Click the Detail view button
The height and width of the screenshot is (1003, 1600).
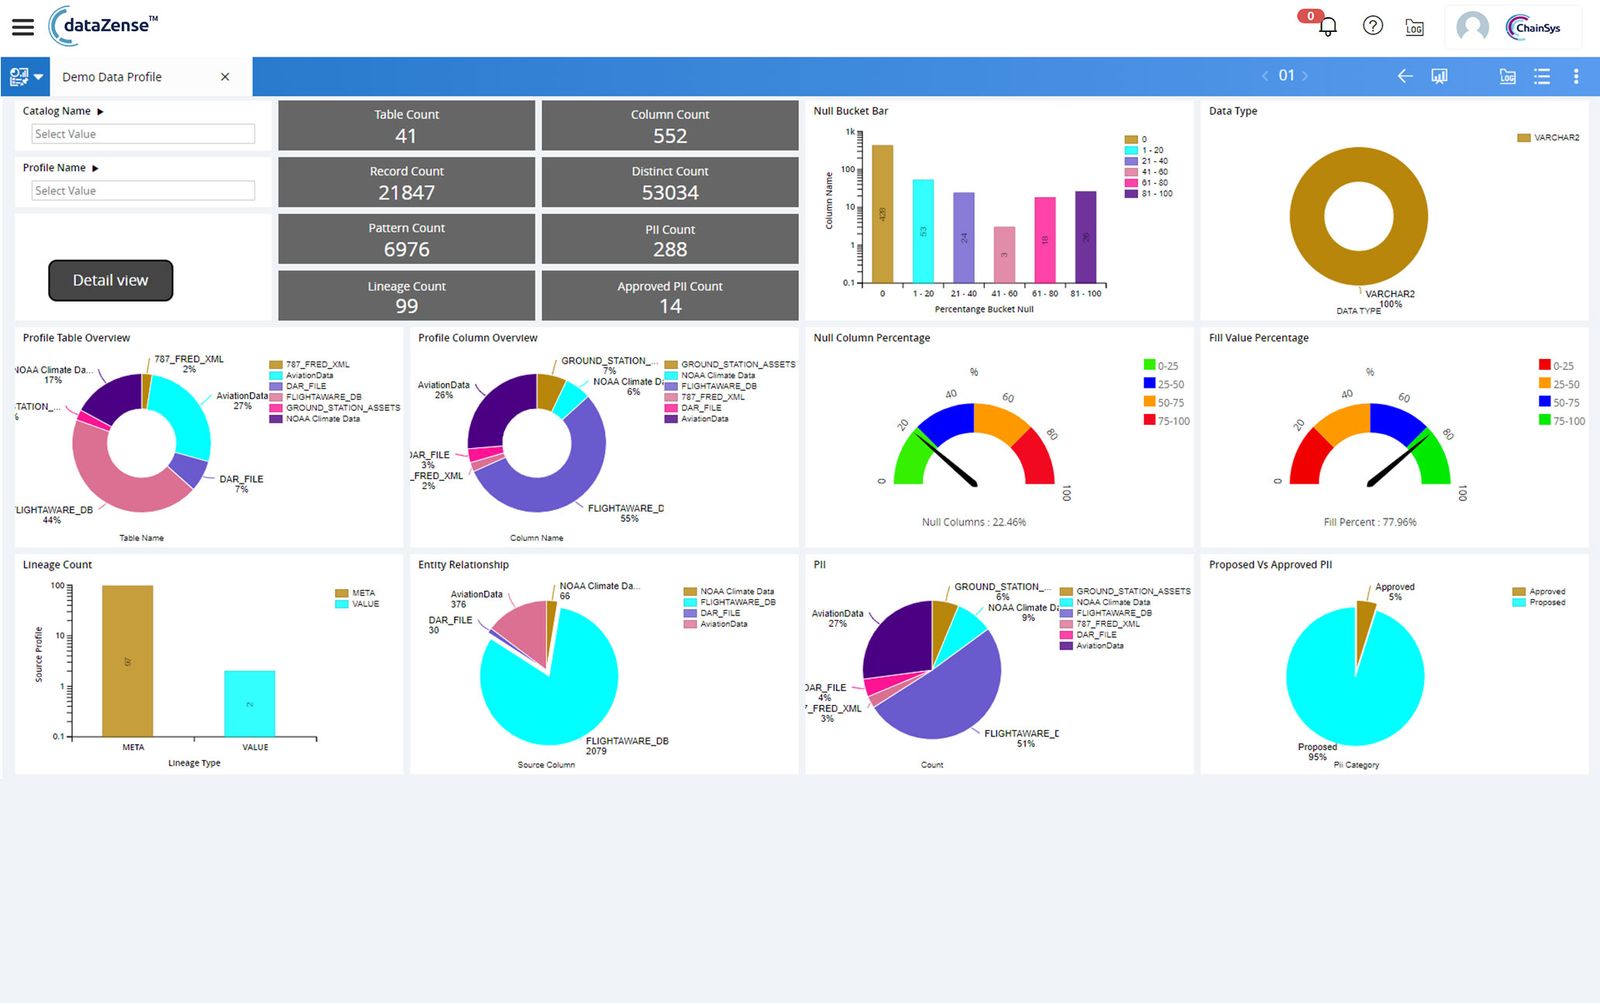click(110, 280)
